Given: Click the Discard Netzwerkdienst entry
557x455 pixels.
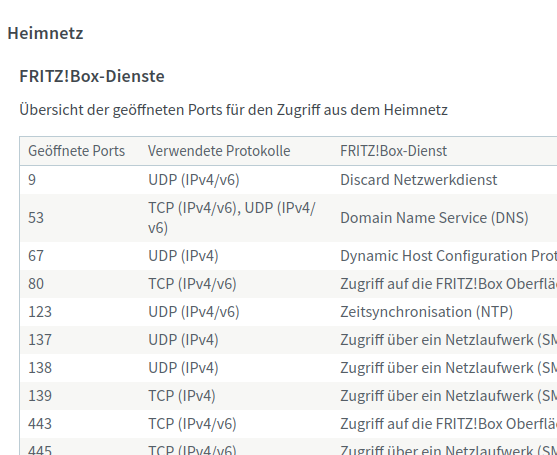Looking at the screenshot, I should pyautogui.click(x=418, y=180).
